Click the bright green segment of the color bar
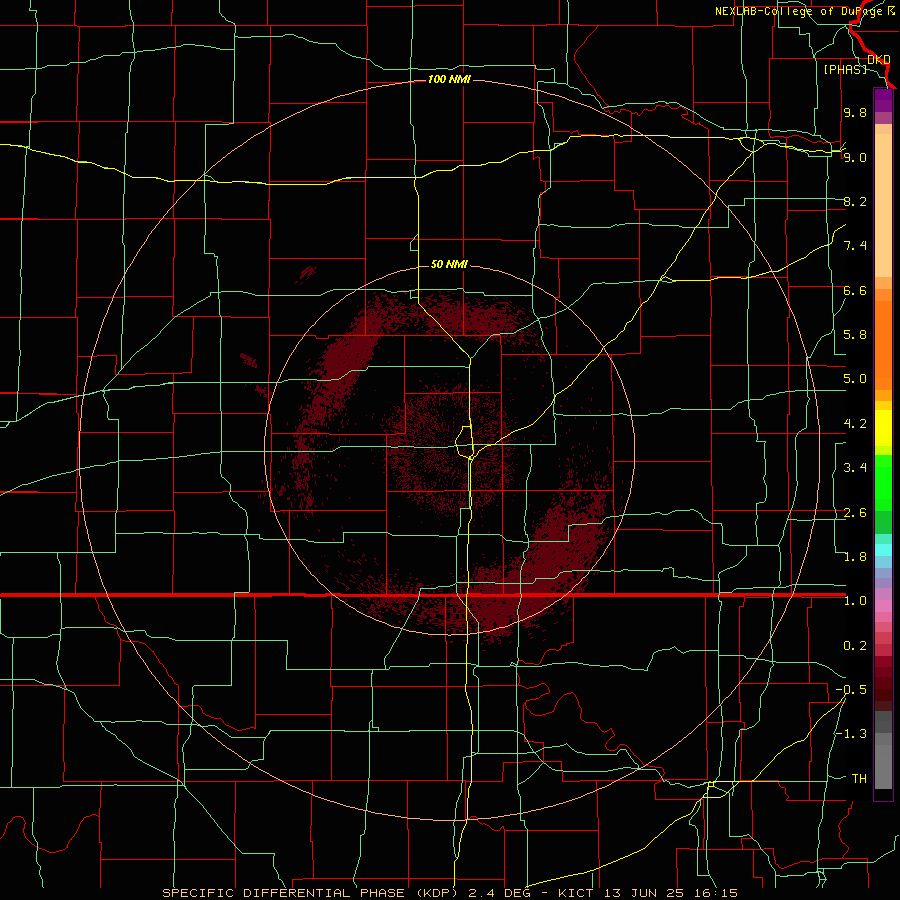This screenshot has width=900, height=900. tap(883, 483)
